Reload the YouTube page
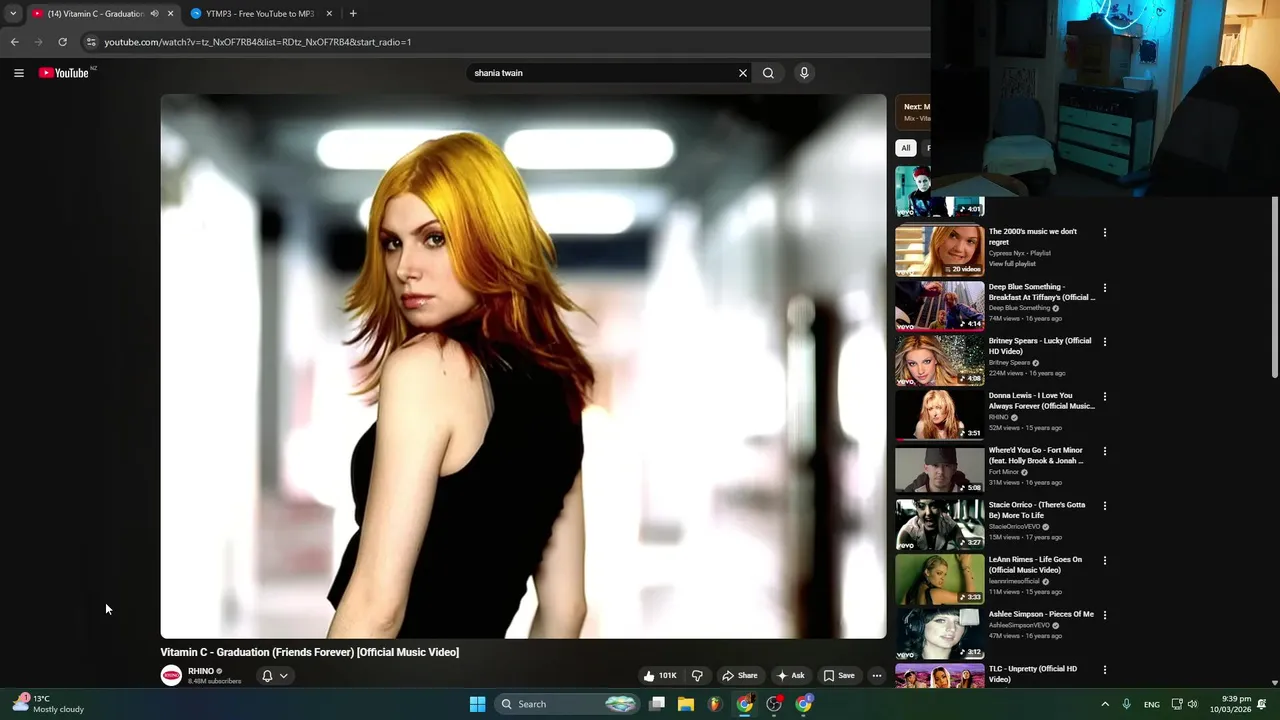 [x=62, y=42]
